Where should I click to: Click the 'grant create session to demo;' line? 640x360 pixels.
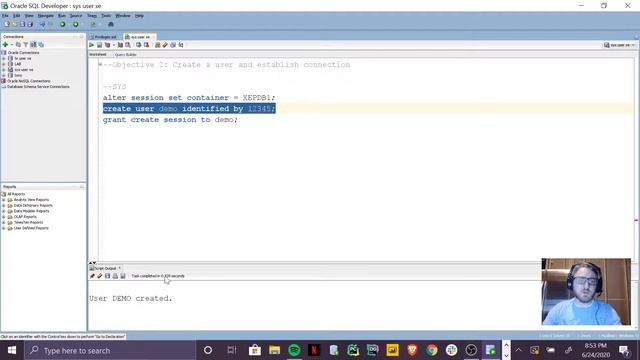click(x=170, y=120)
